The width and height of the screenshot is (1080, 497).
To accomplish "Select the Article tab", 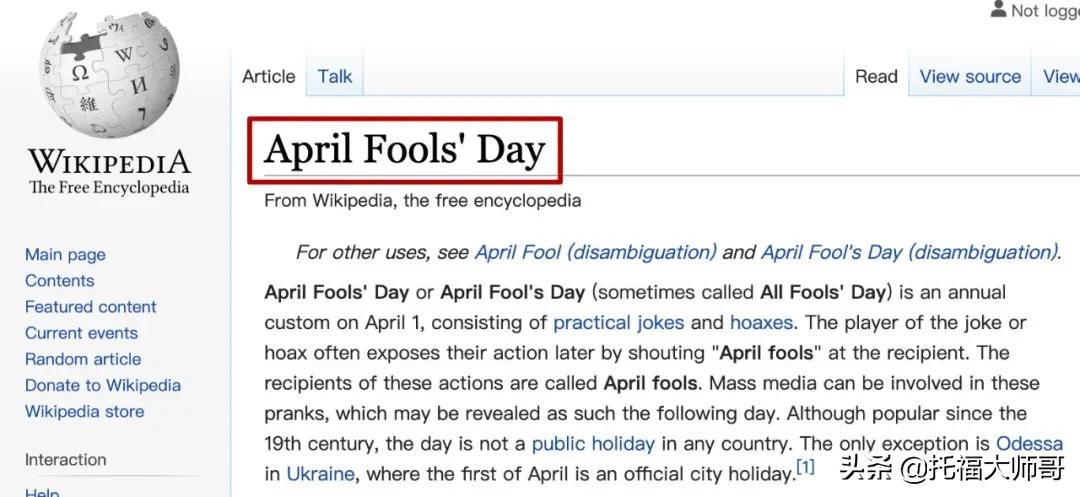I will tap(269, 76).
